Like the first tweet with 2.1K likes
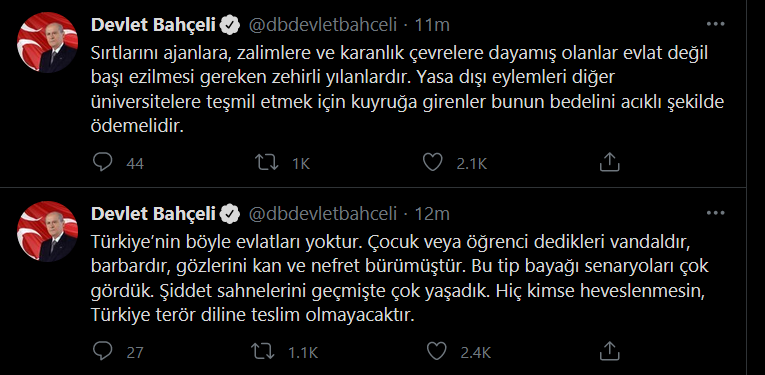Viewport: 765px width, 375px height. point(432,162)
